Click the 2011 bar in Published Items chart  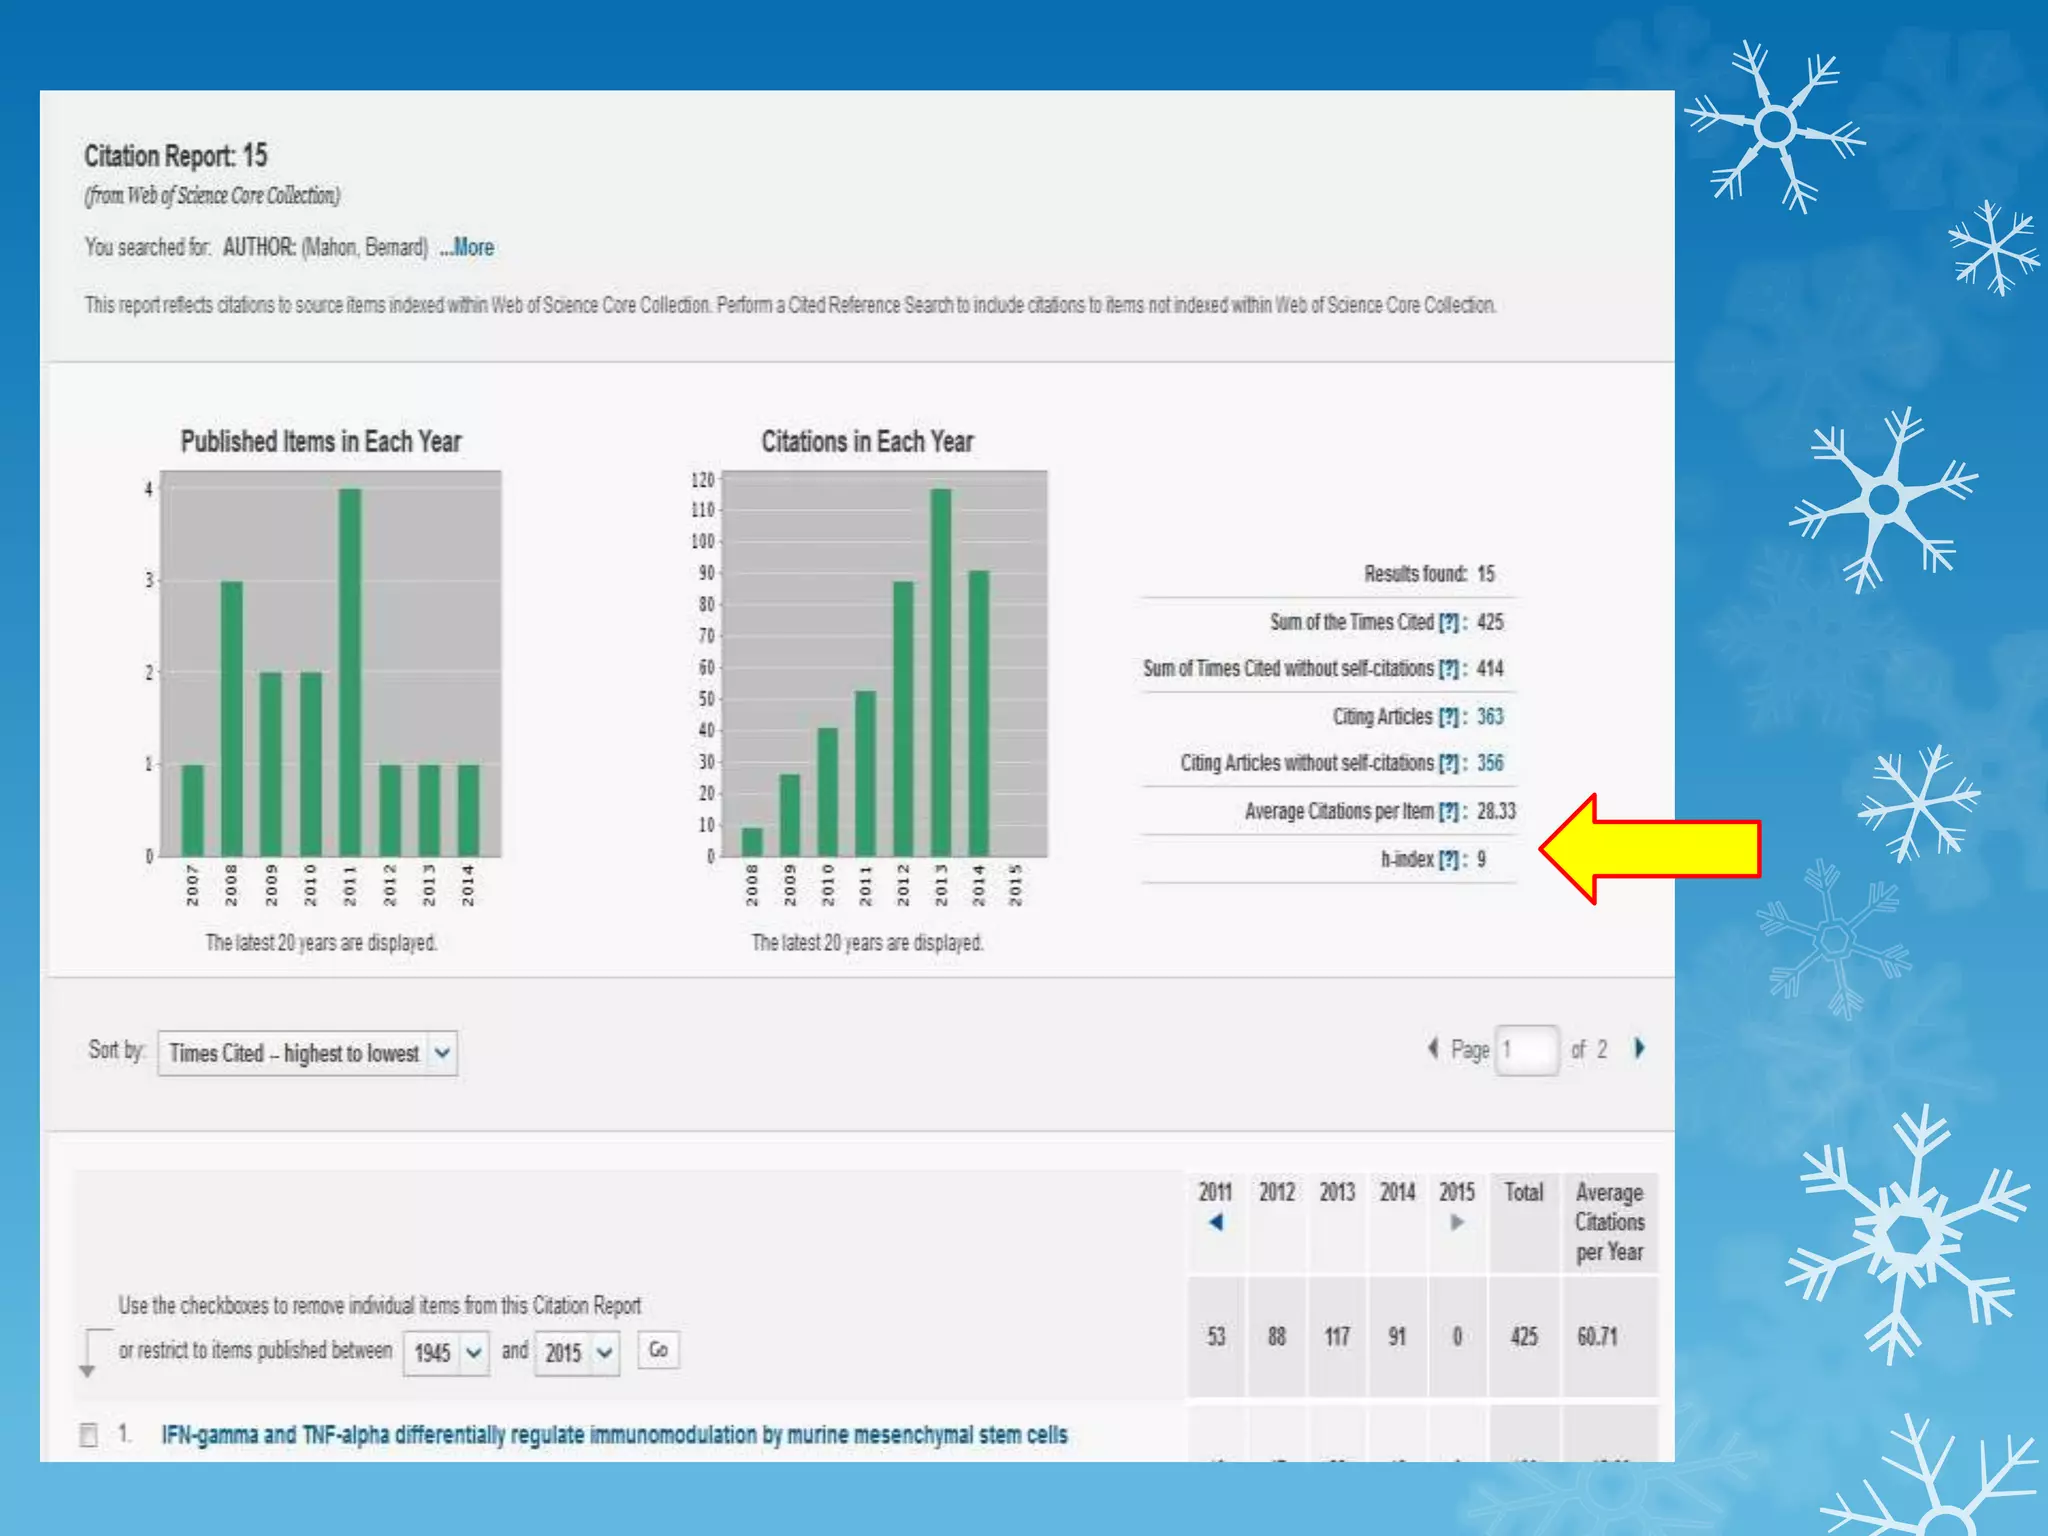click(350, 671)
